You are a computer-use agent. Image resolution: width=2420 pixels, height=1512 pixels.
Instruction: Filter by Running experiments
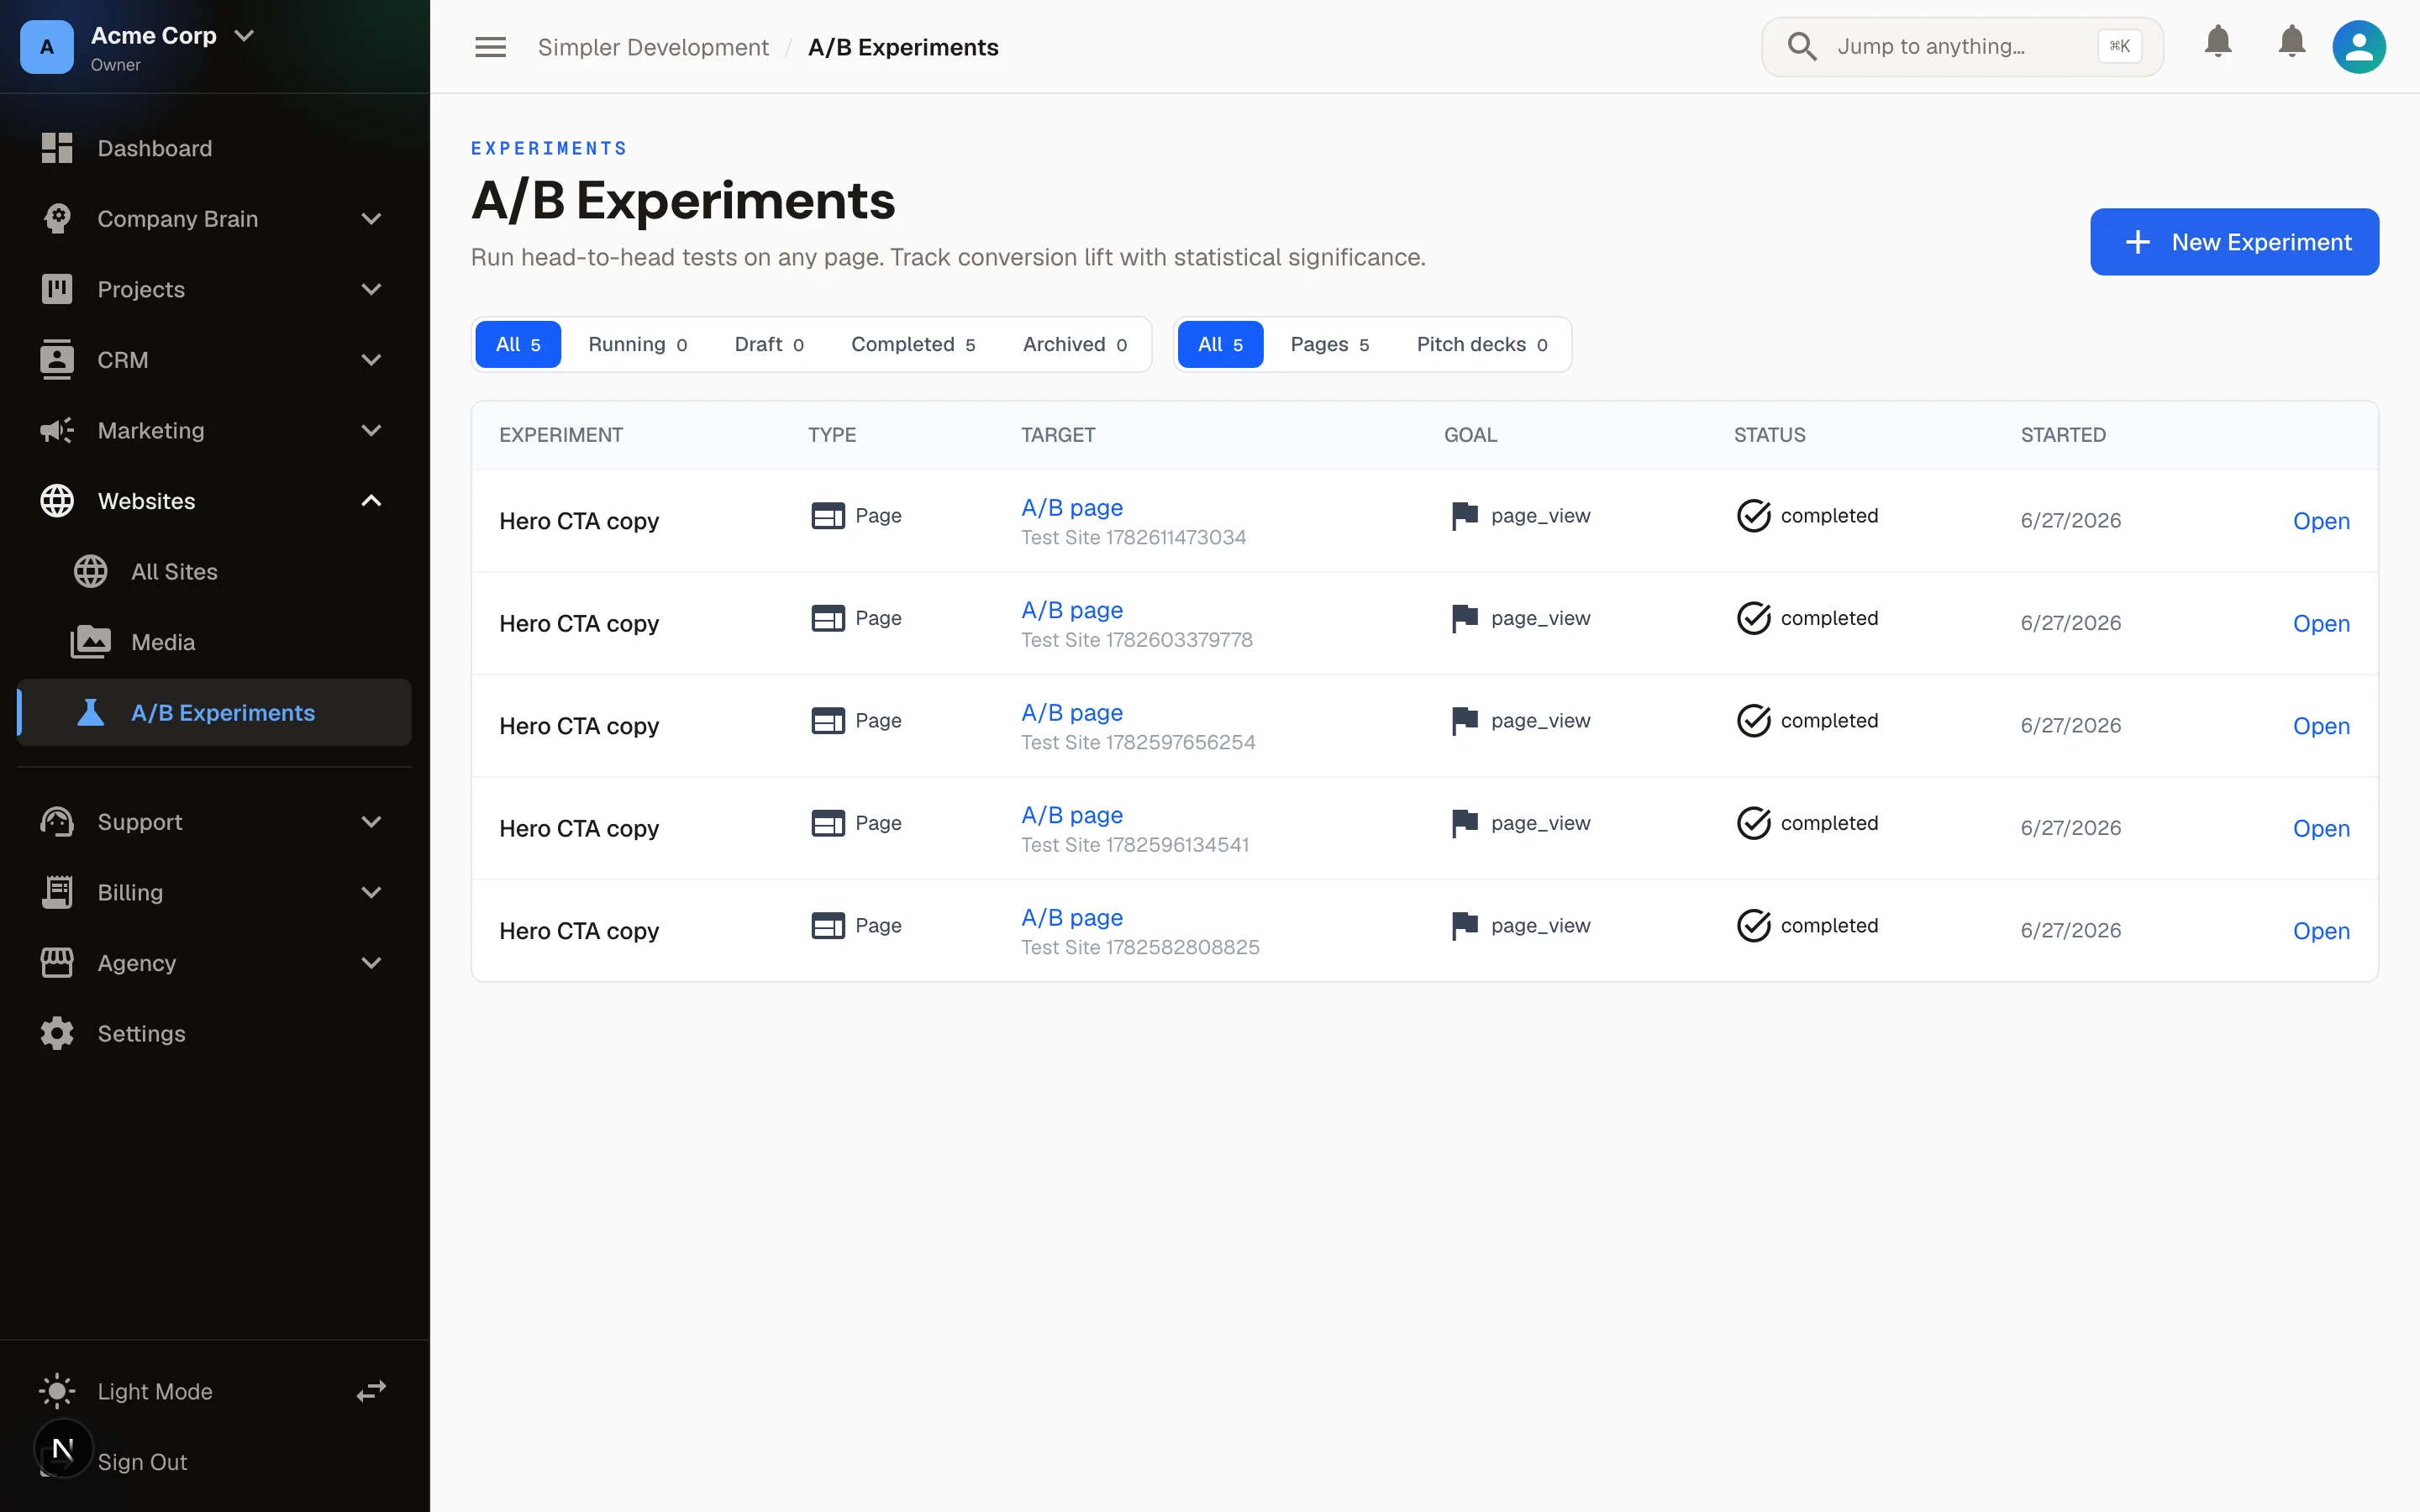637,344
